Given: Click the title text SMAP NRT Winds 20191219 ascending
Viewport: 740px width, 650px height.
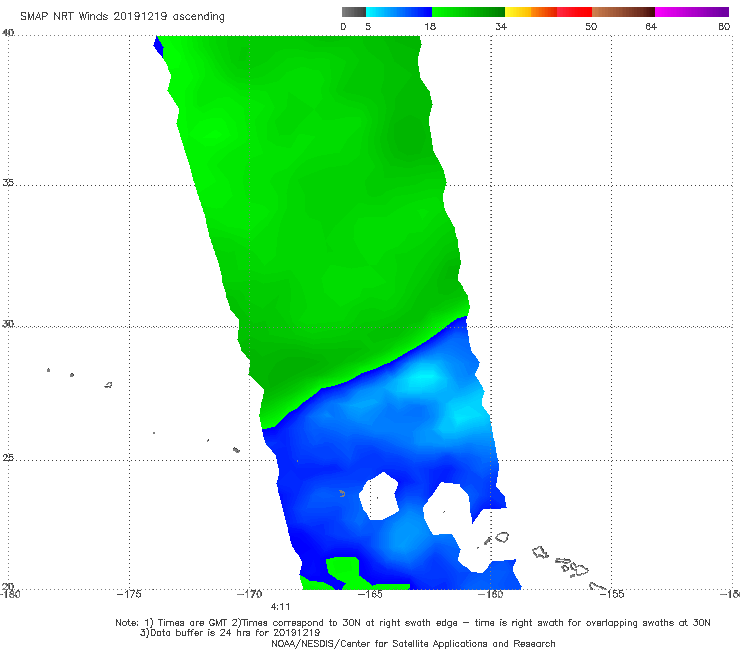Looking at the screenshot, I should click(x=122, y=16).
